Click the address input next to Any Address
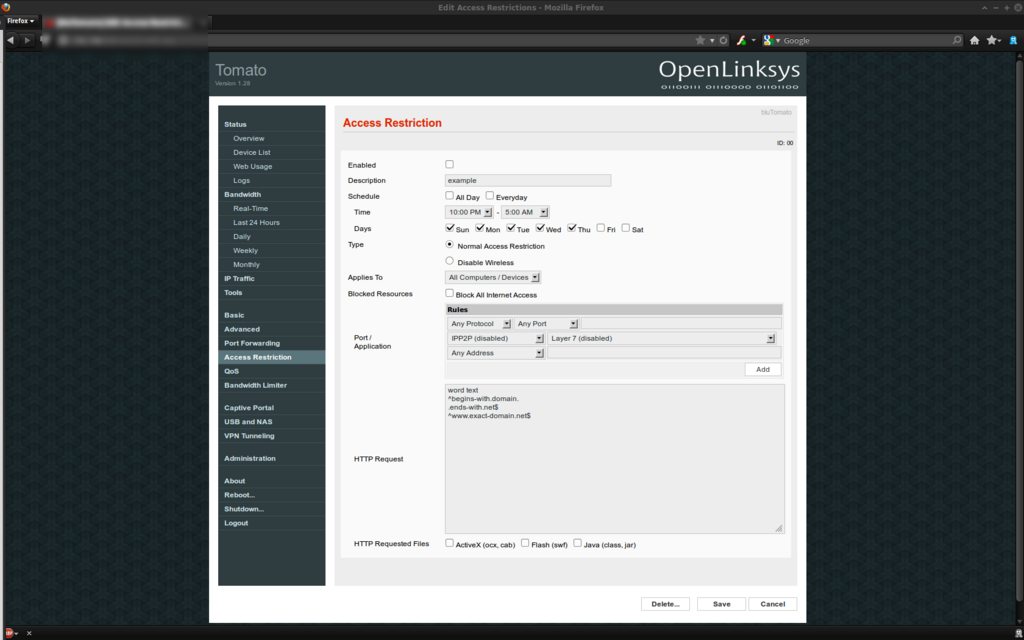The width and height of the screenshot is (1024, 640). coord(664,353)
